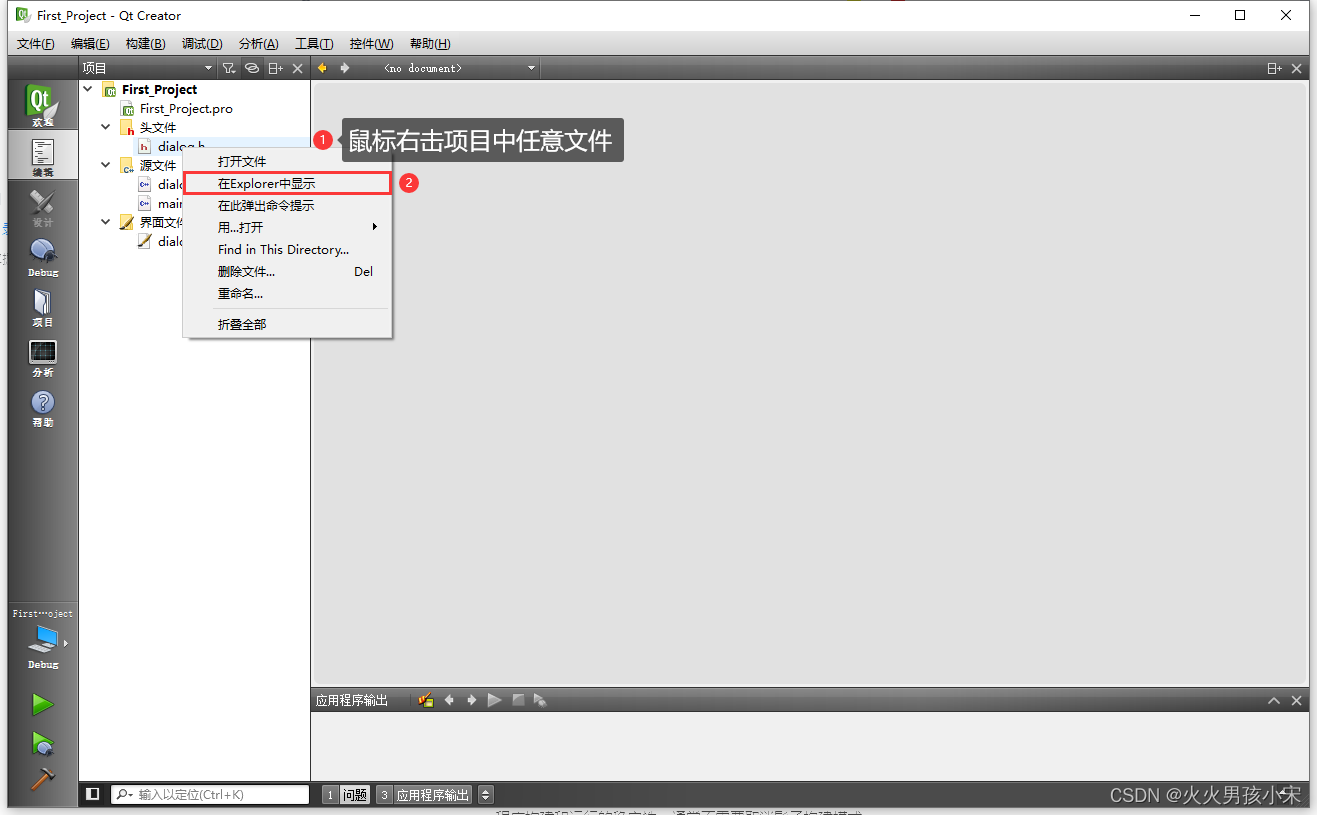Open the 分析(A) menu
1317x815 pixels.
click(x=259, y=44)
